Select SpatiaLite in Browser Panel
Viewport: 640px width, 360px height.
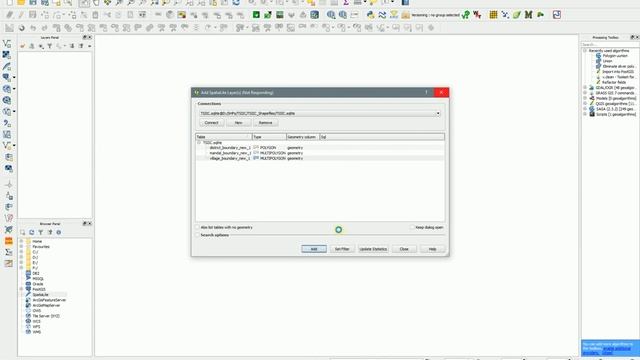pyautogui.click(x=40, y=294)
